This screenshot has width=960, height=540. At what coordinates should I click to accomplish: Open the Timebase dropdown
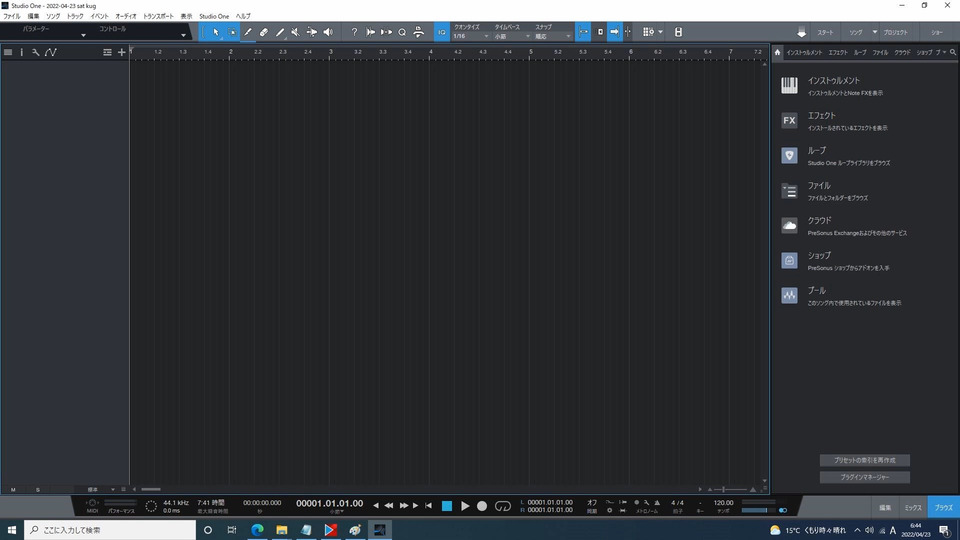click(512, 36)
